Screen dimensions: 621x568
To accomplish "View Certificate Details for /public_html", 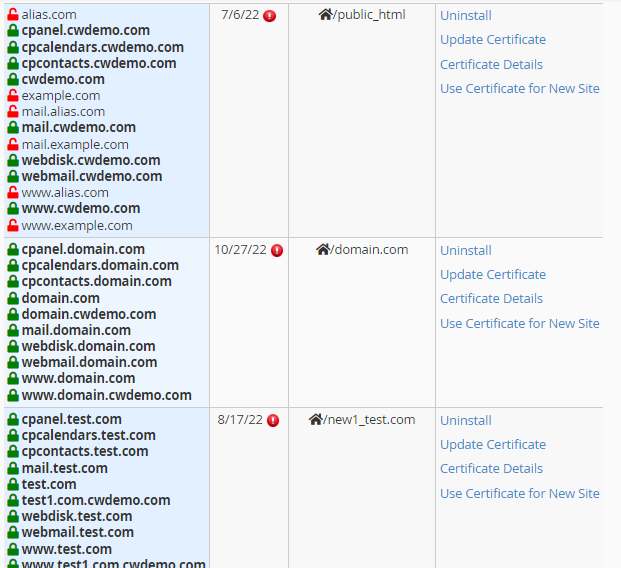I will tap(491, 65).
